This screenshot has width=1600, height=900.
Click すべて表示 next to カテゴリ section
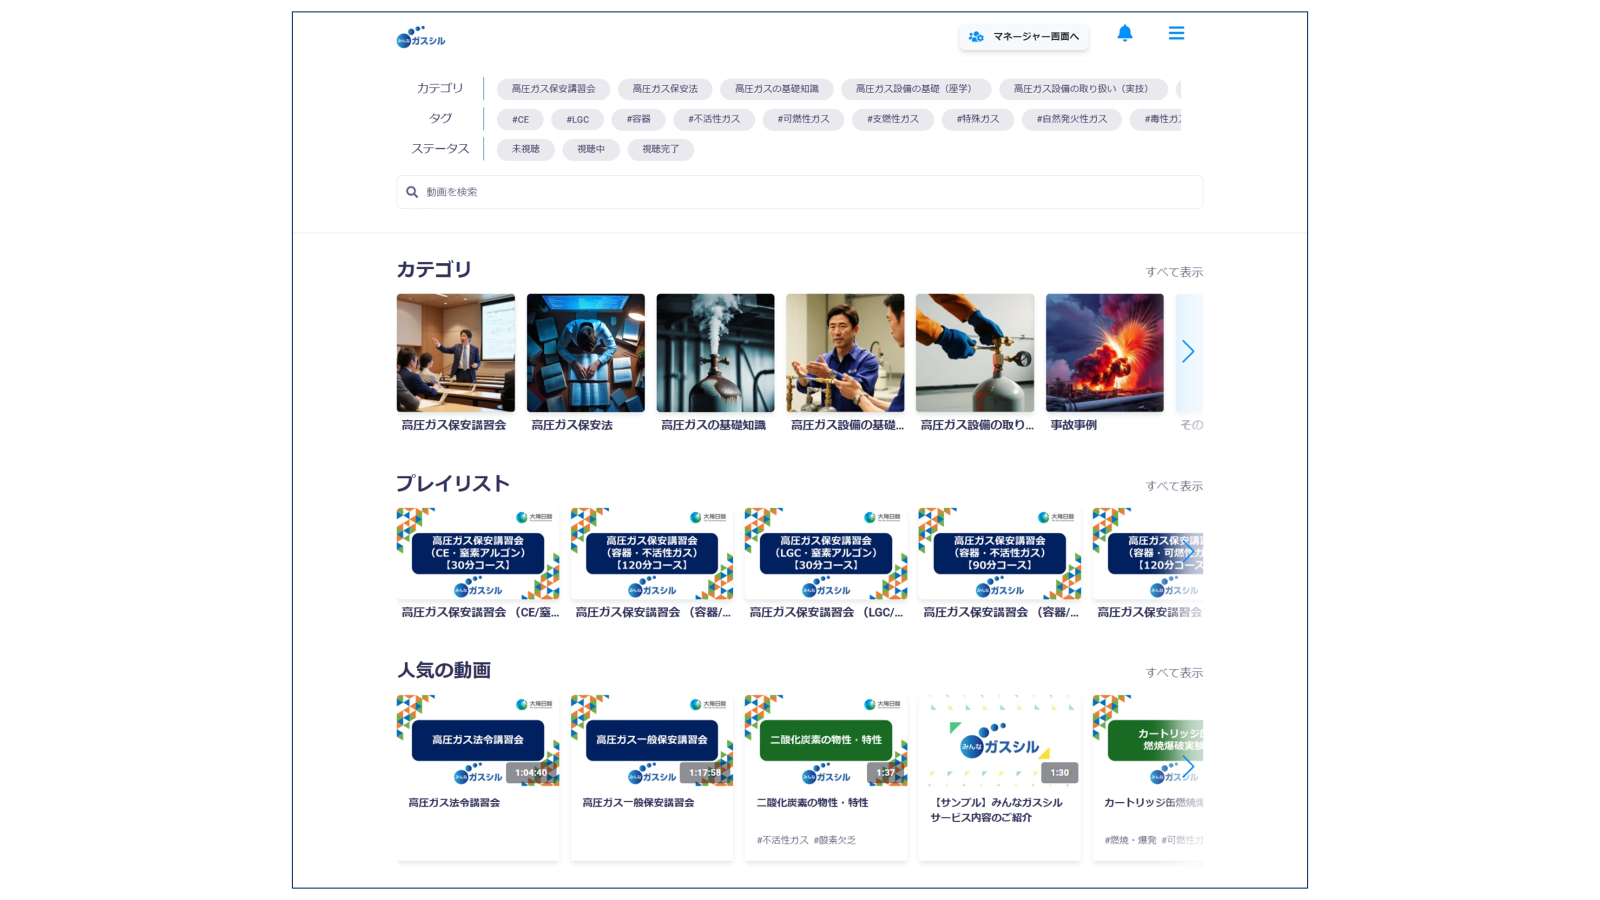pos(1175,271)
